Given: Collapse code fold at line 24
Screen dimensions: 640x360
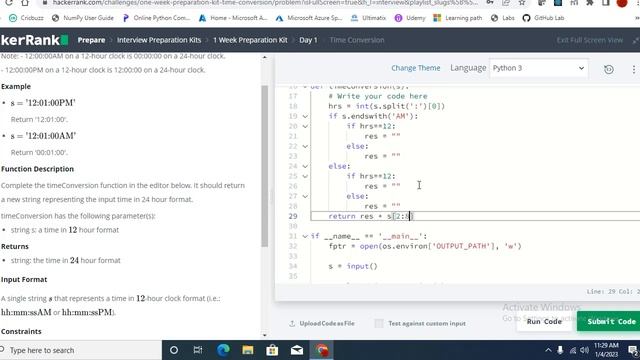Looking at the screenshot, I should (x=305, y=167).
